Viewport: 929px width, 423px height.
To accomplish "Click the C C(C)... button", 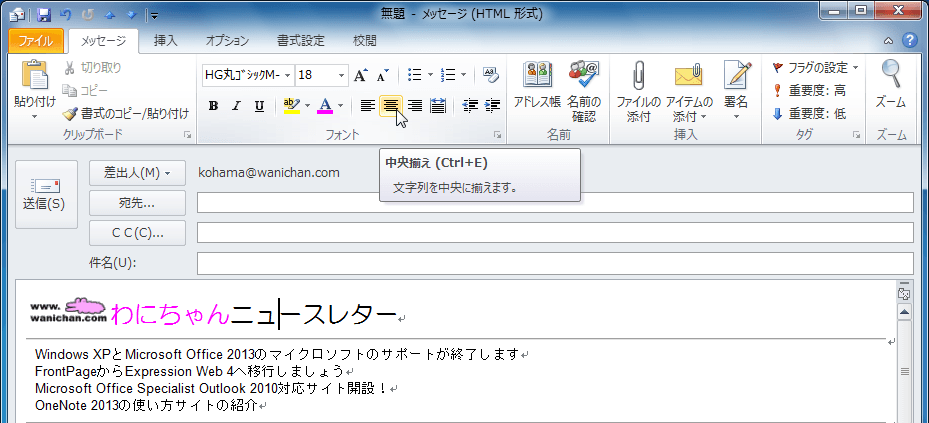I will tap(137, 233).
